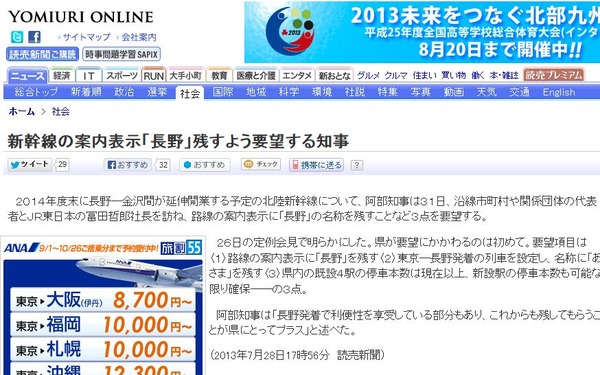The width and height of the screenshot is (600, 375).
Task: Open the 買い物 link
Action: [x=453, y=75]
